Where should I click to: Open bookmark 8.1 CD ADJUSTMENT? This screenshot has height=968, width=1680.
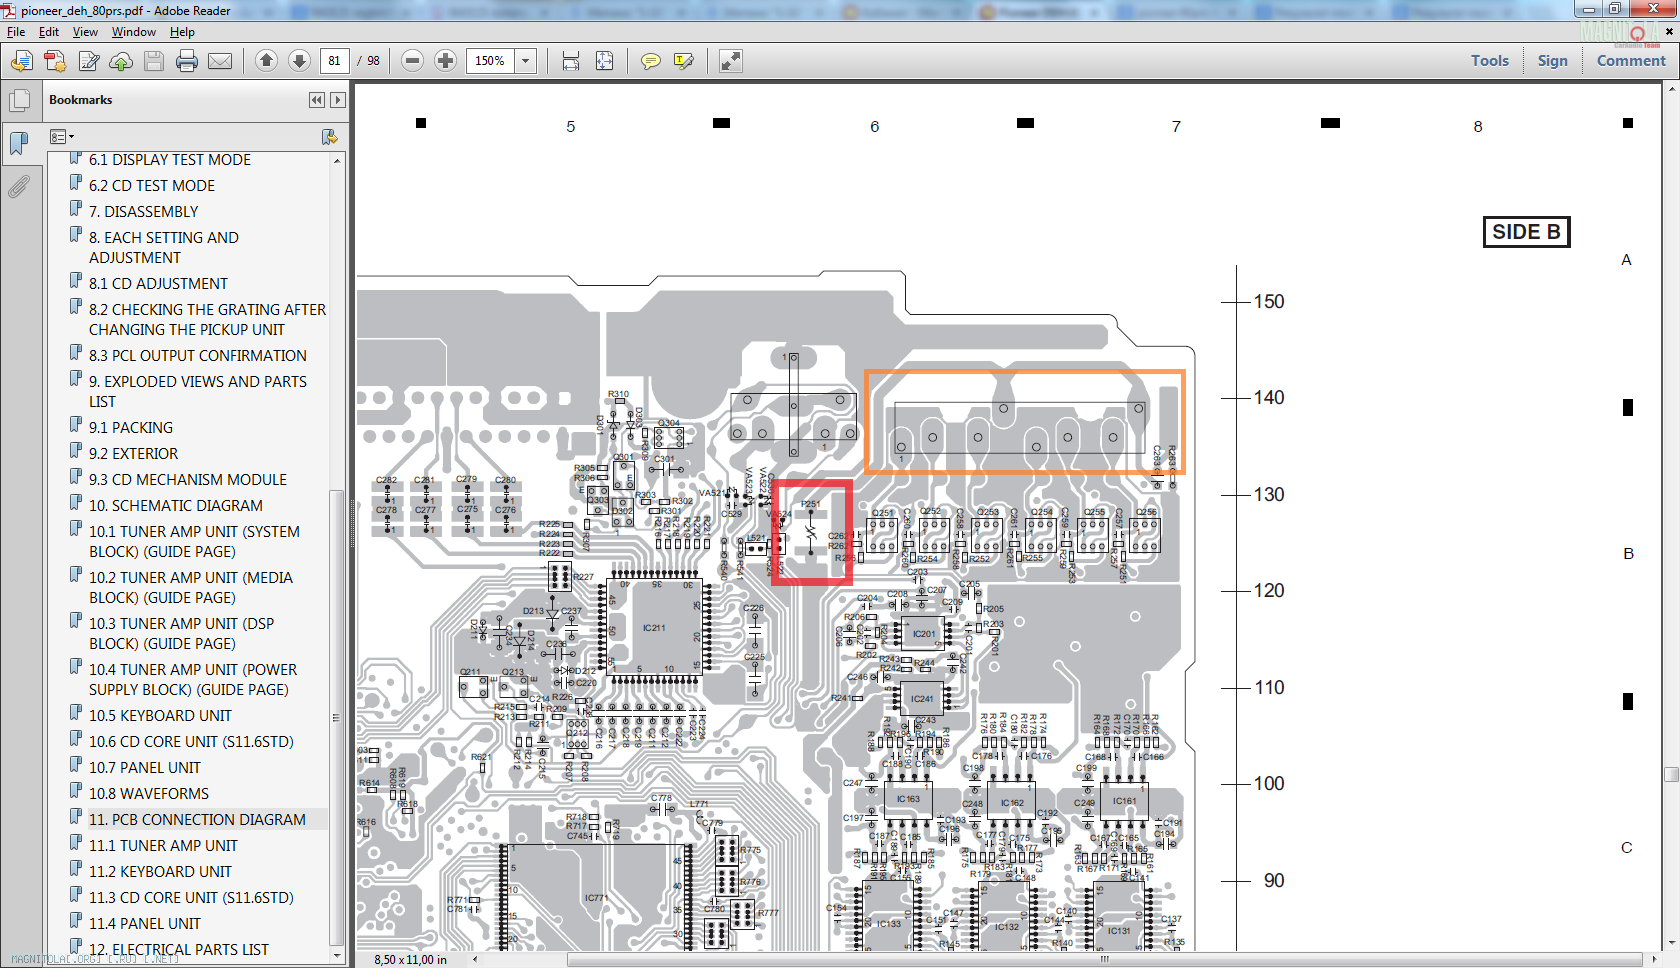click(x=158, y=284)
